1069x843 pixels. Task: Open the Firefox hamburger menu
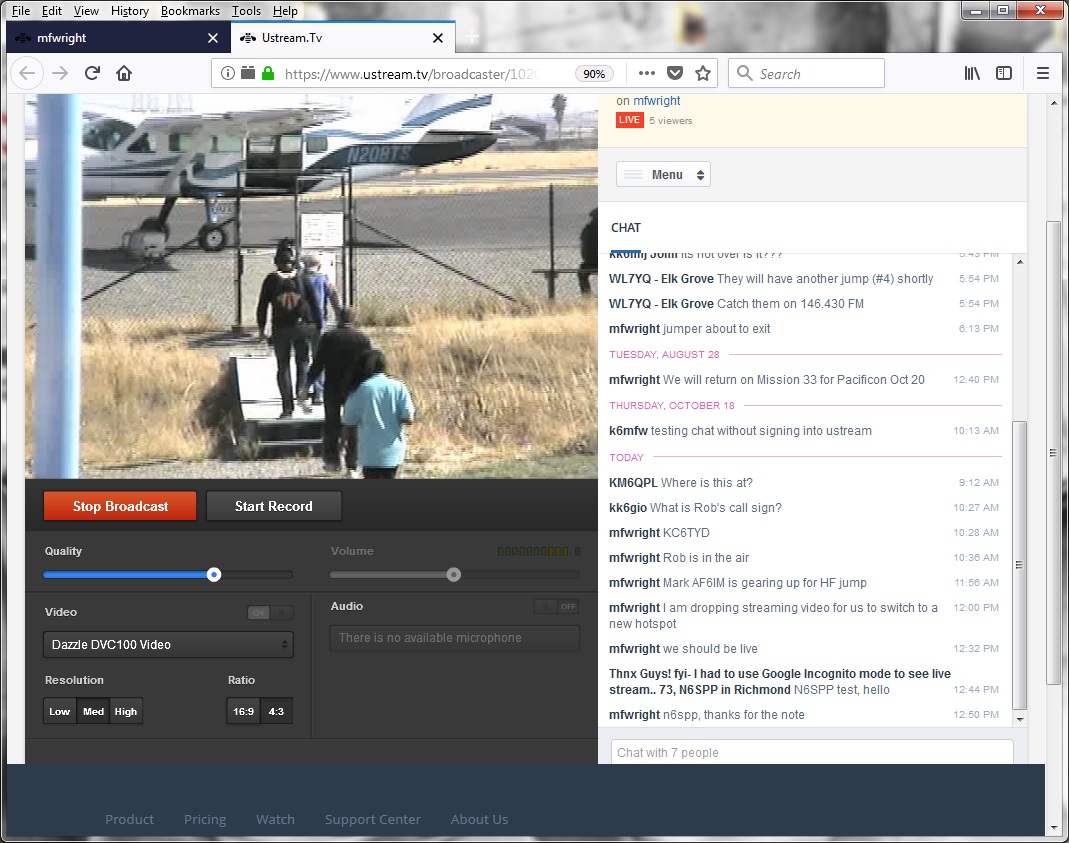pyautogui.click(x=1043, y=73)
